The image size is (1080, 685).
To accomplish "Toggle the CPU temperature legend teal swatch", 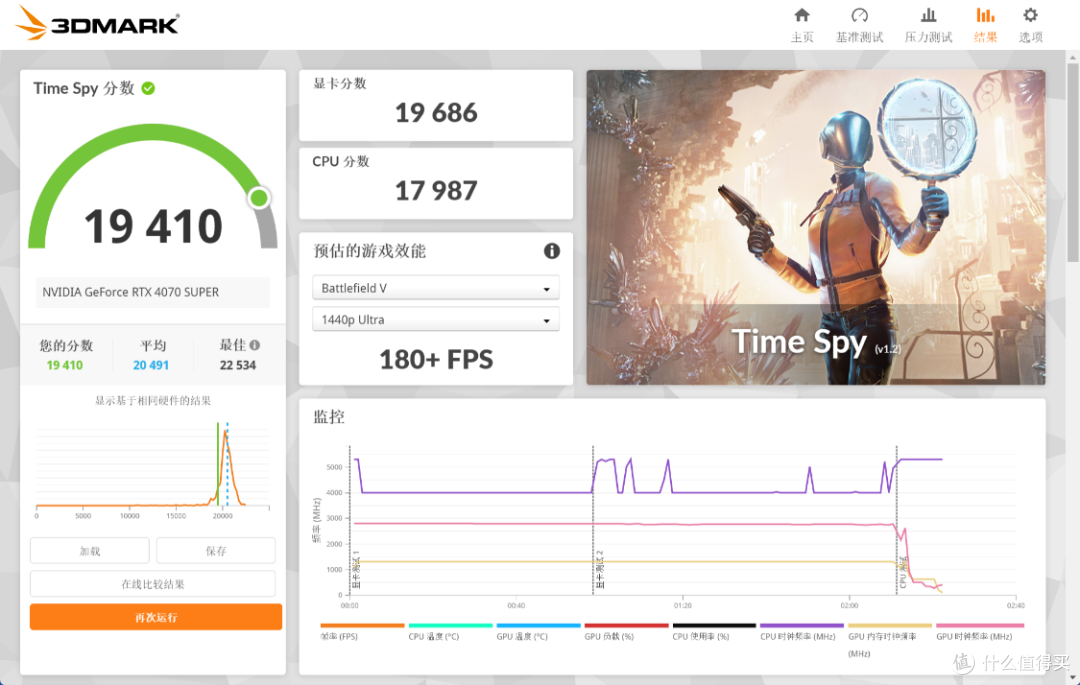I will (450, 626).
